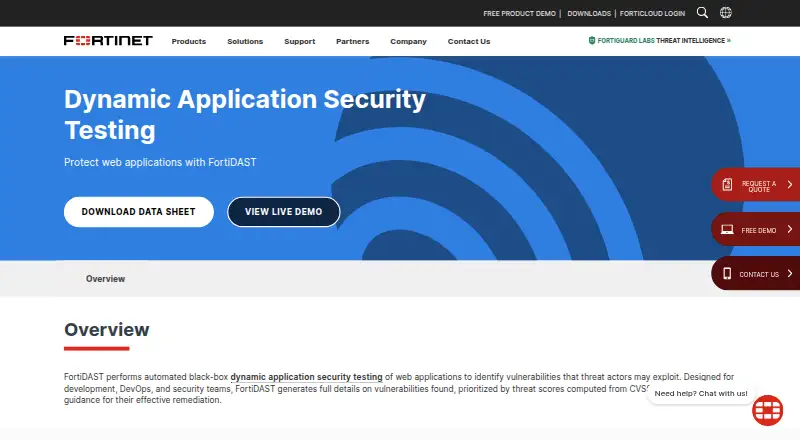Click the Fortinet logo
This screenshot has width=800, height=440.
pyautogui.click(x=108, y=41)
